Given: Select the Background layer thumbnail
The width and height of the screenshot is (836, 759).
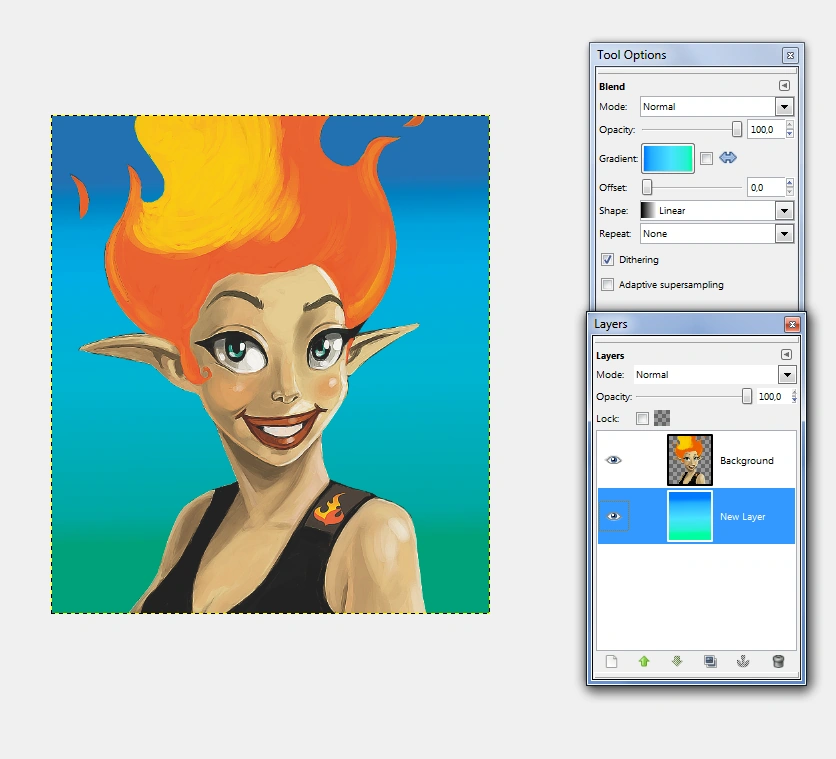Looking at the screenshot, I should pos(690,460).
